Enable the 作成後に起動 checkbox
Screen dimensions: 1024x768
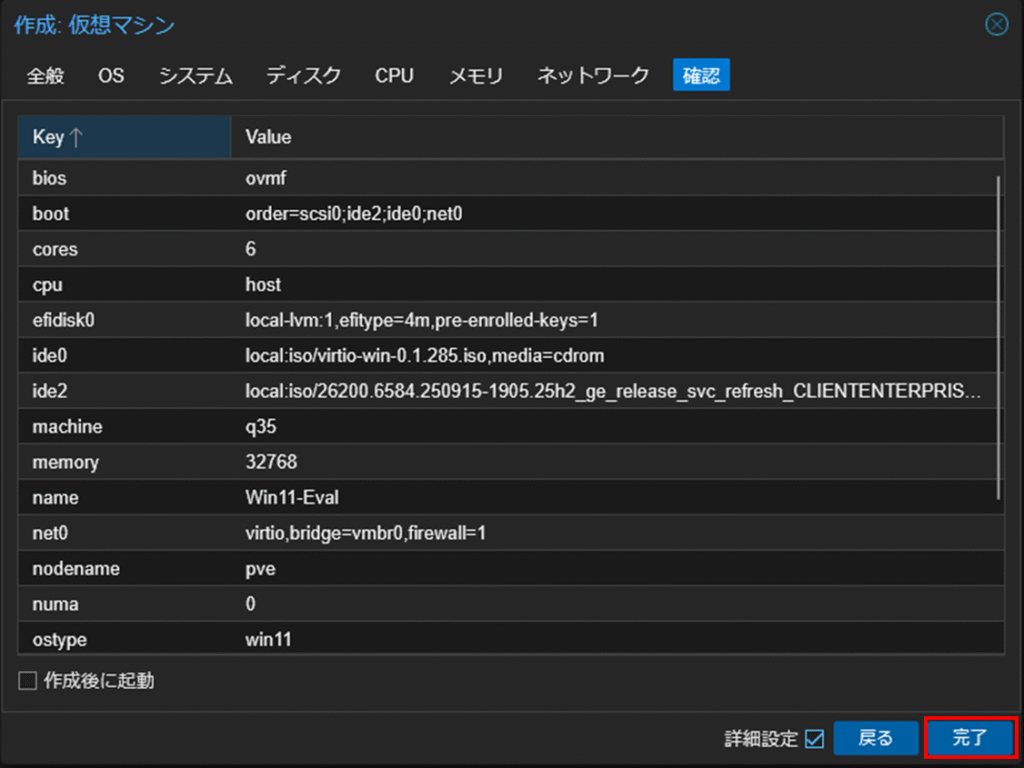[x=28, y=681]
